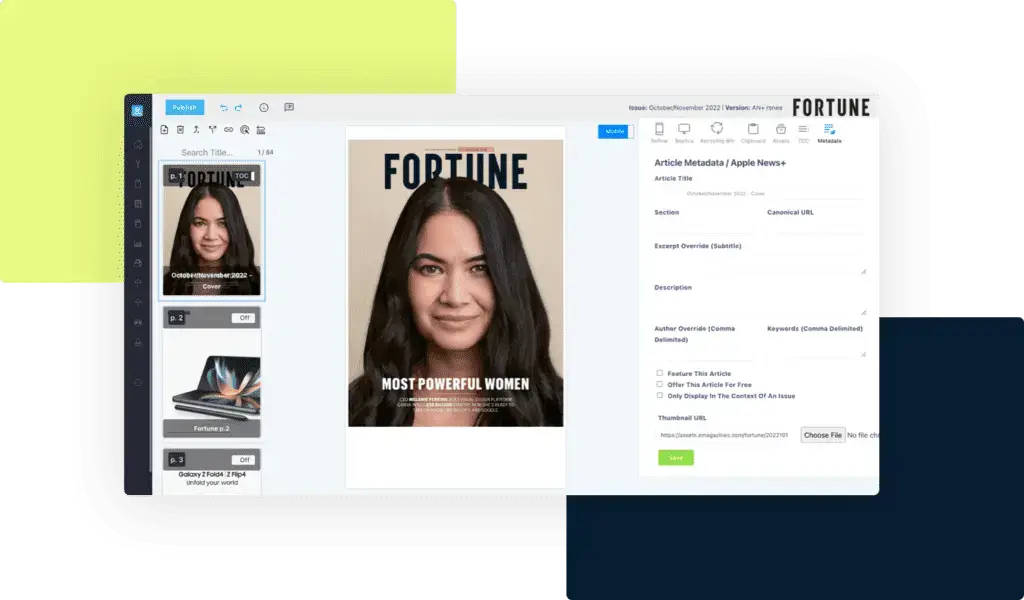
Task: Click the Excerpt Override text area
Action: pos(760,264)
